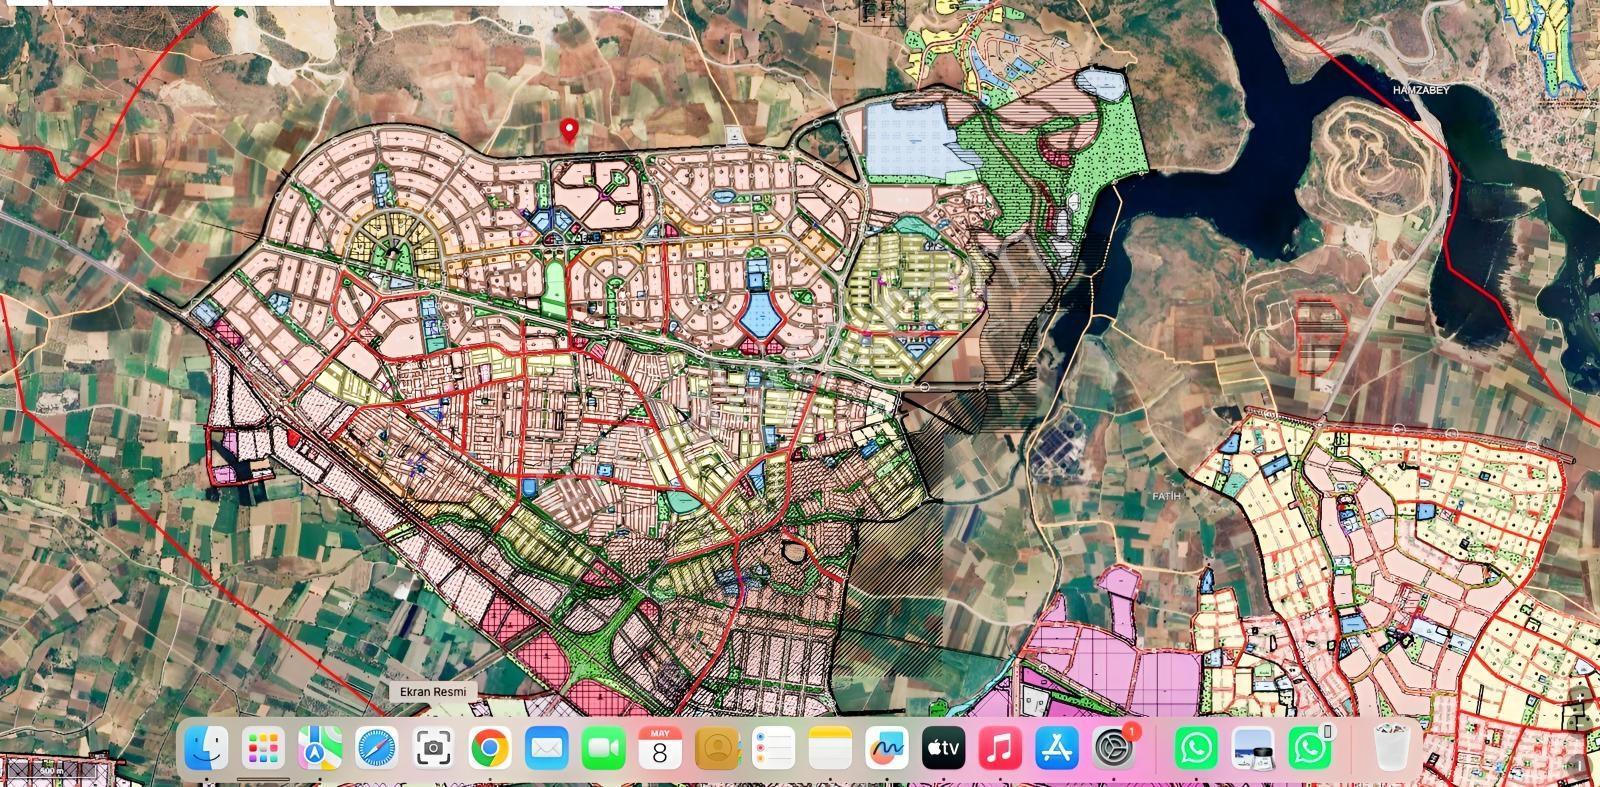Open the Contacts app
Image resolution: width=1600 pixels, height=787 pixels.
click(717, 747)
